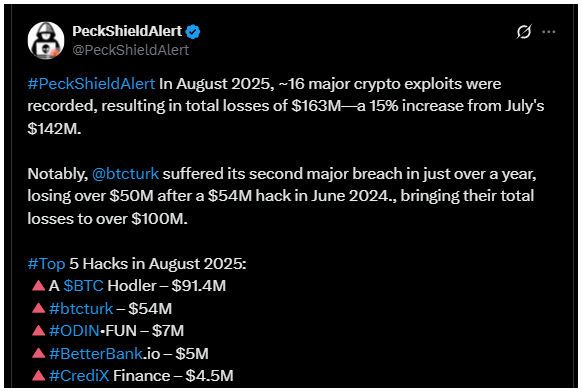The height and width of the screenshot is (392, 582).
Task: Open the PeckShieldAlert profile avatar
Action: pos(46,40)
